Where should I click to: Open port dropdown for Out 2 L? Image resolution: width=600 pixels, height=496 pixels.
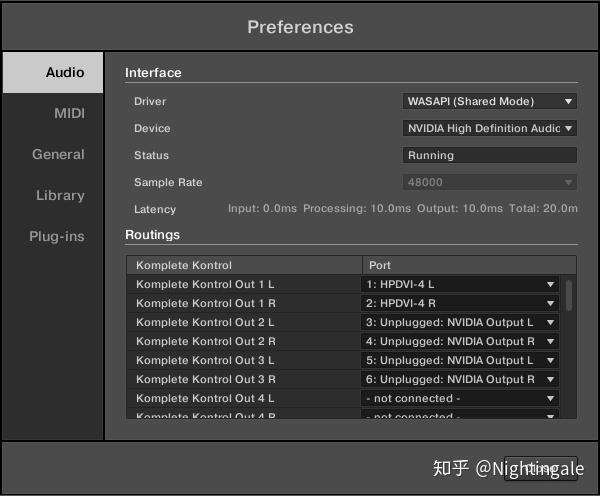(x=459, y=322)
